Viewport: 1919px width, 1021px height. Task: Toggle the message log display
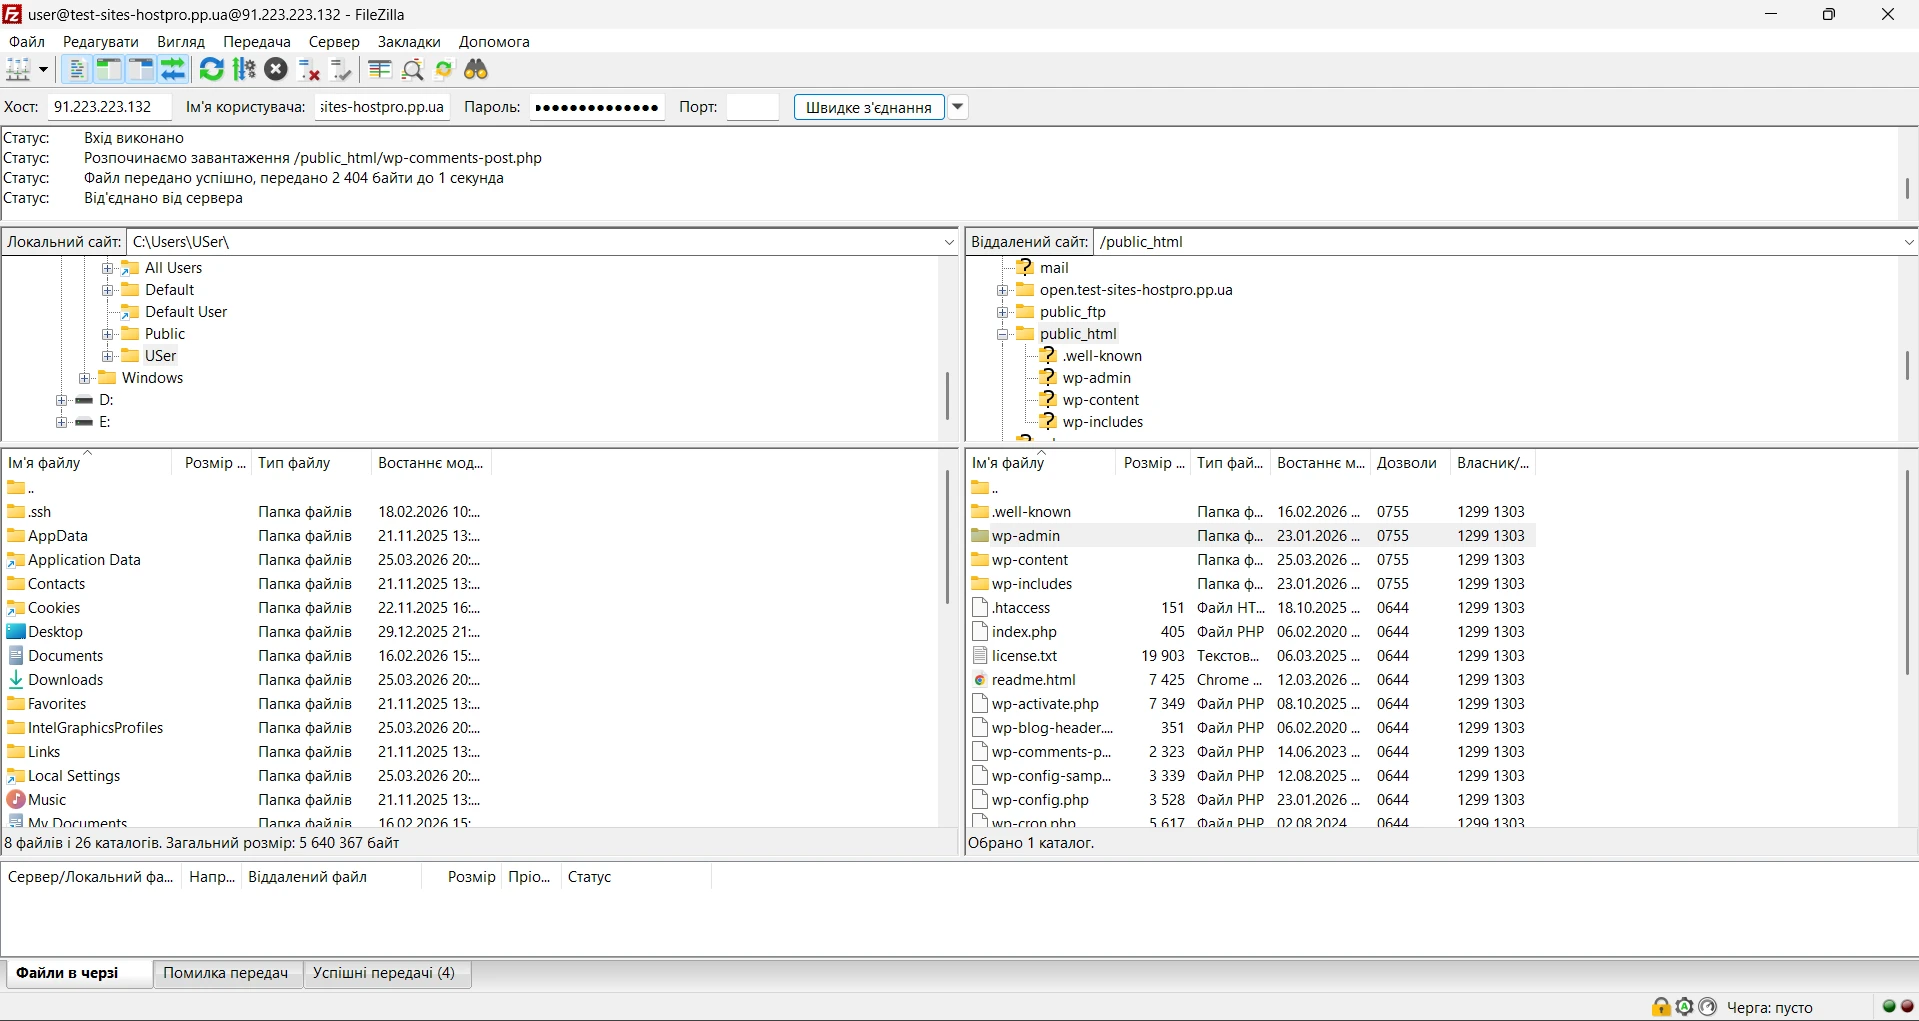tap(76, 69)
